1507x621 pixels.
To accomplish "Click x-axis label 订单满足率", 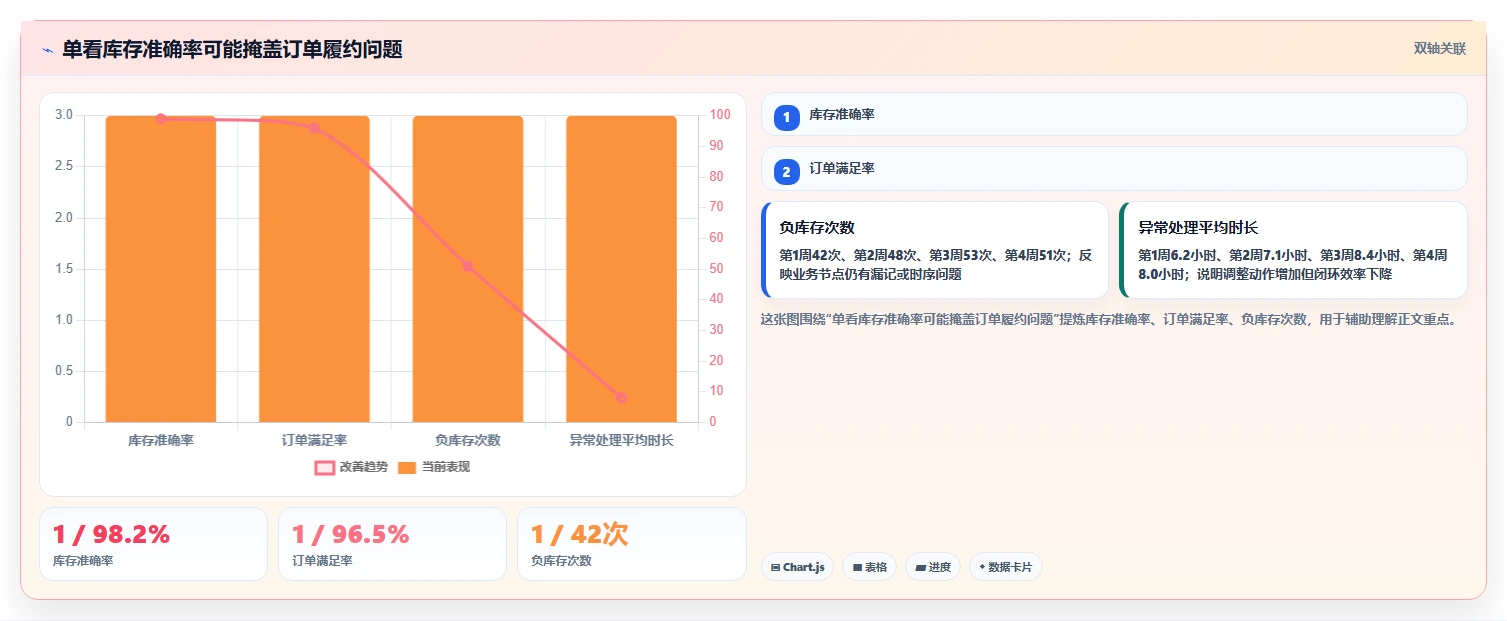I will (314, 440).
